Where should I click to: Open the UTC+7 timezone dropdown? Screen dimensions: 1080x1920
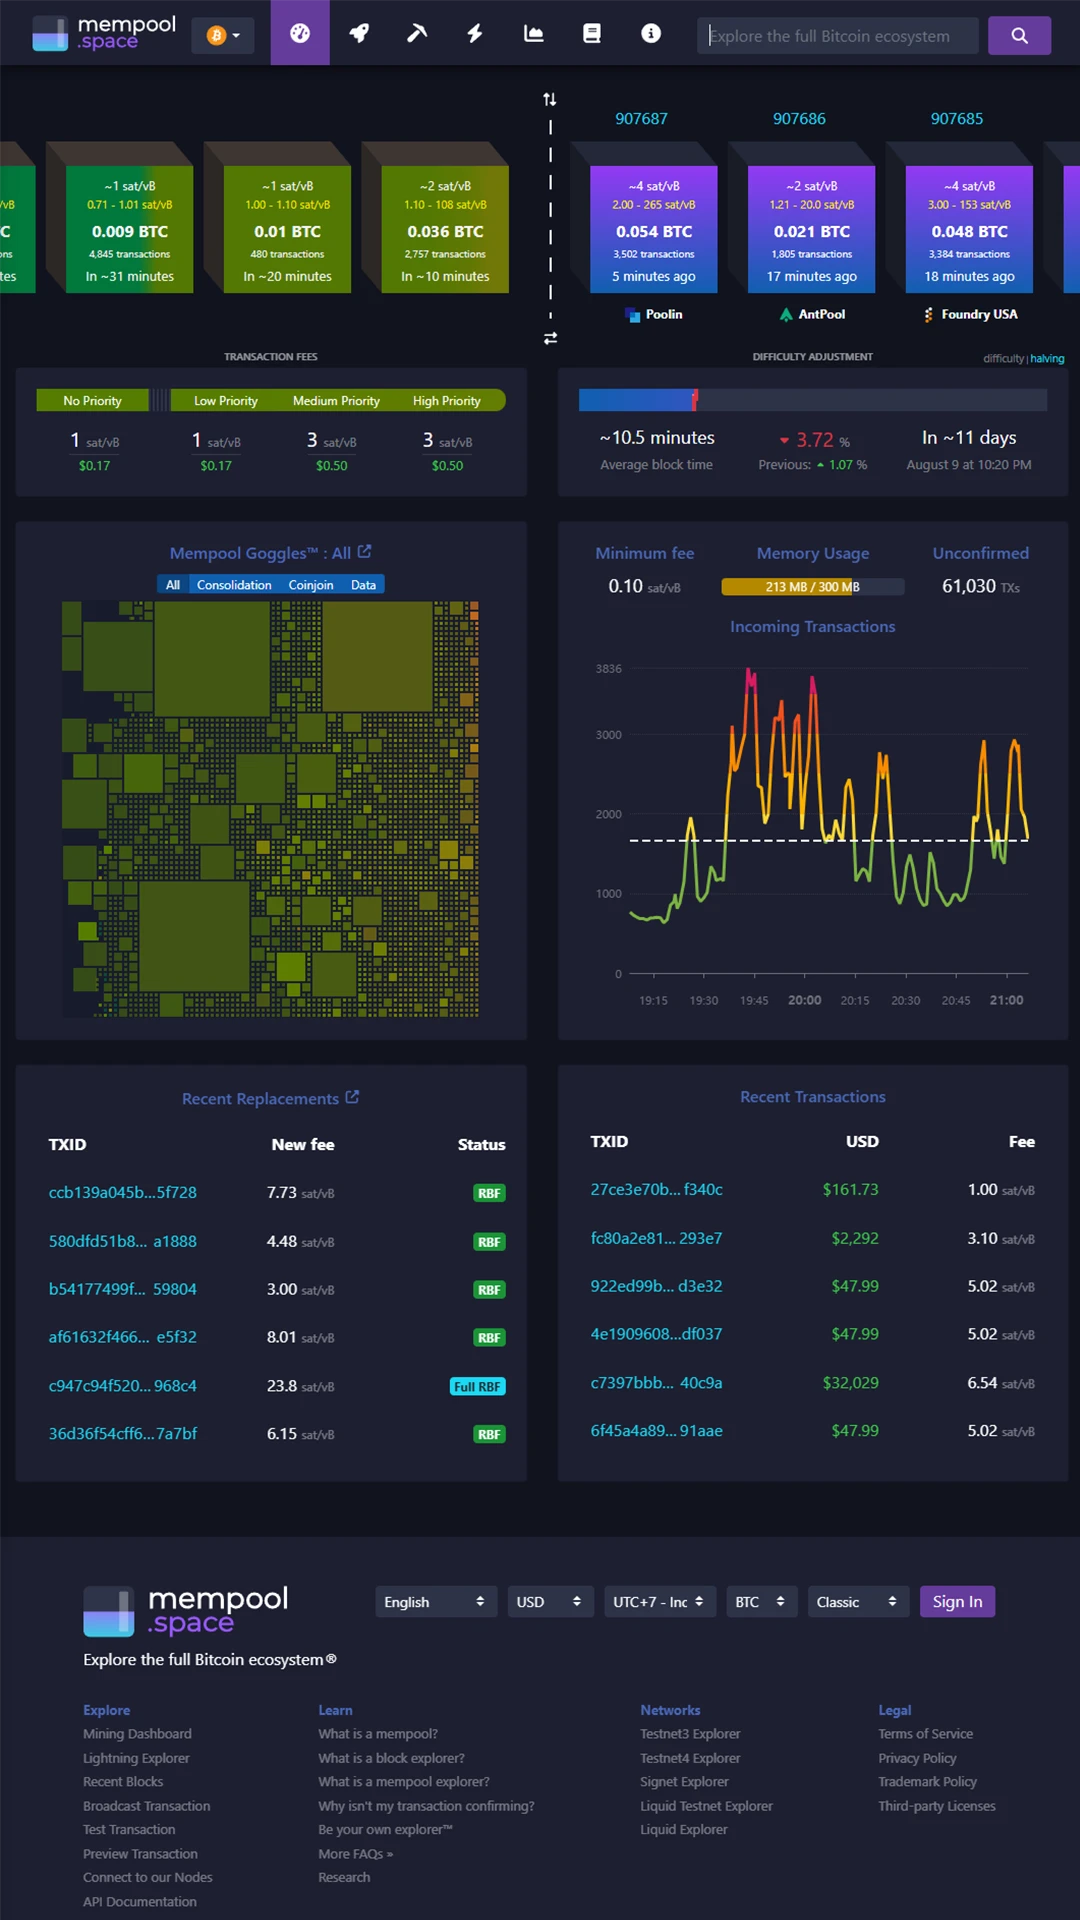pos(659,1602)
